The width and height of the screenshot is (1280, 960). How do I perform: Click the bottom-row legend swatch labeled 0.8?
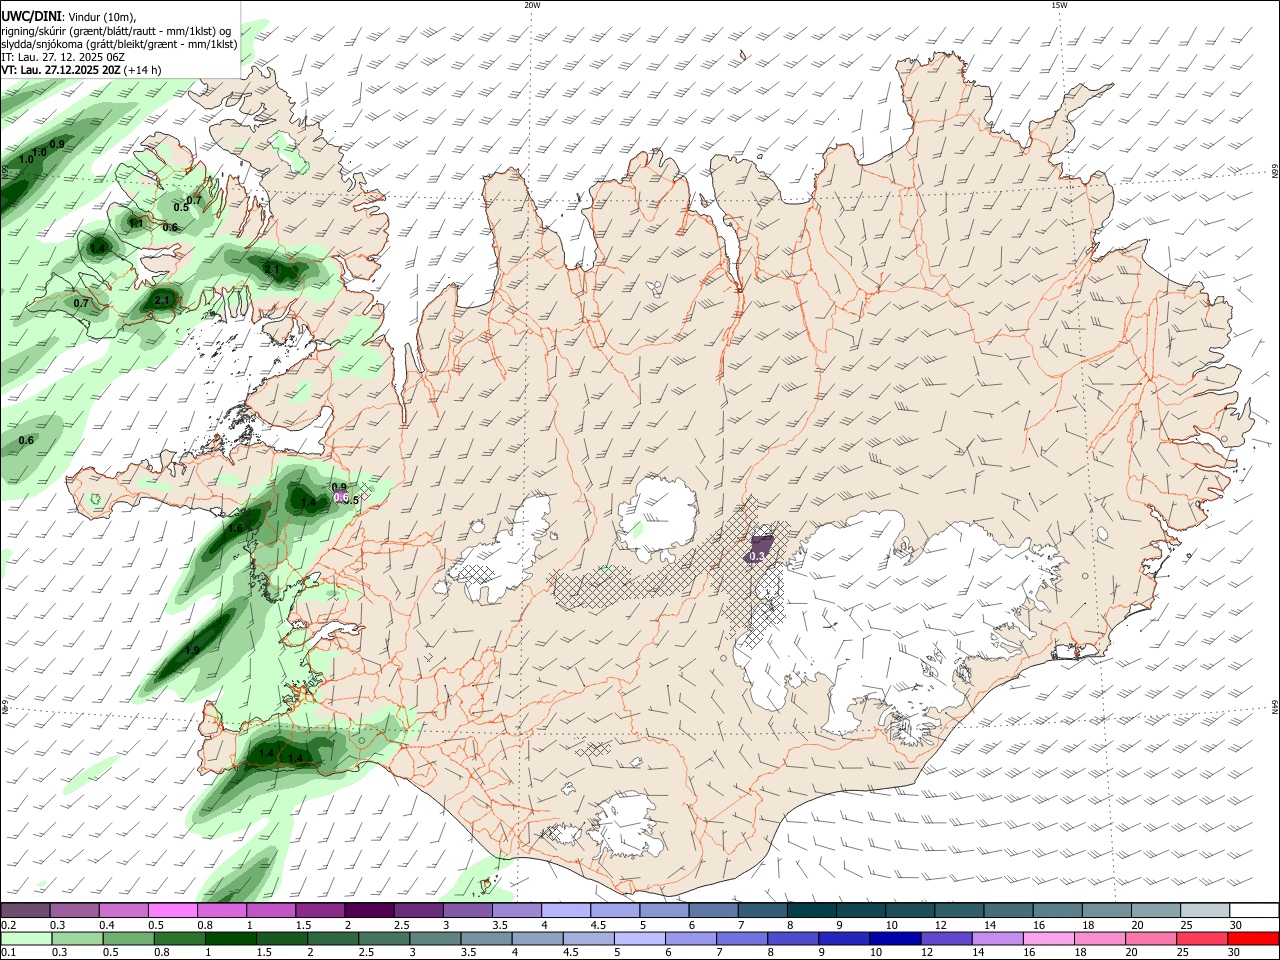pyautogui.click(x=179, y=938)
